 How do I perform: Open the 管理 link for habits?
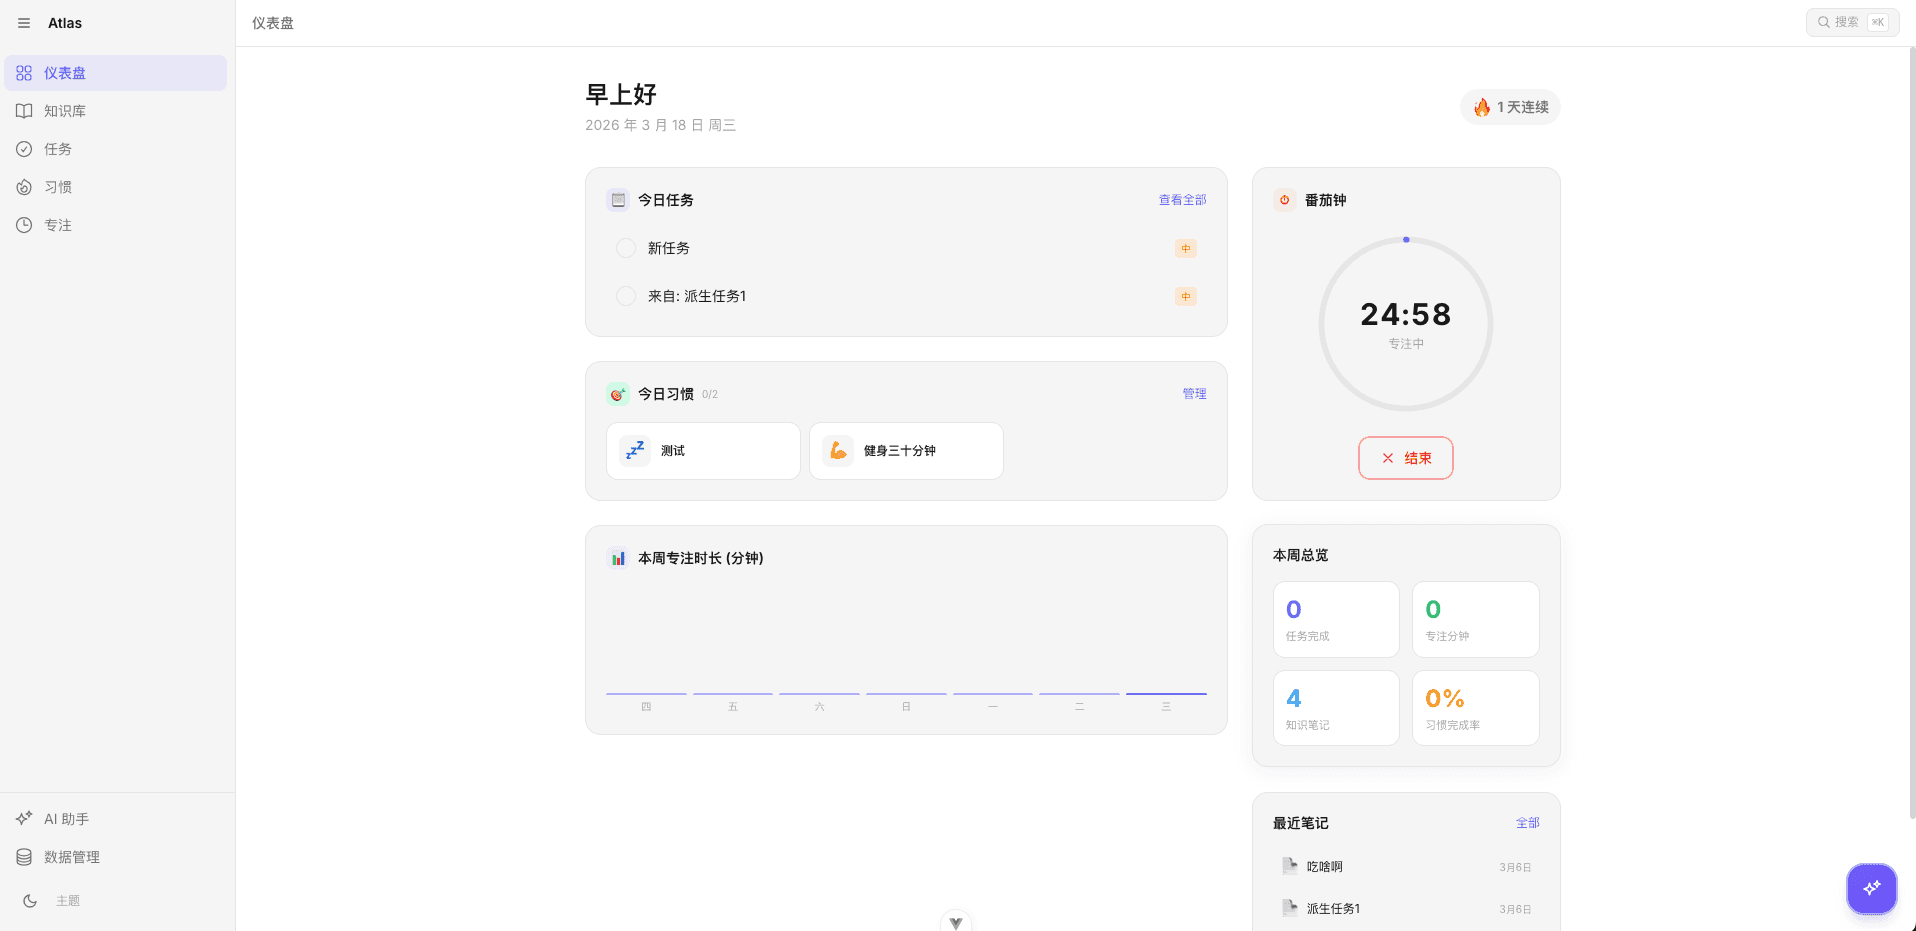1194,394
